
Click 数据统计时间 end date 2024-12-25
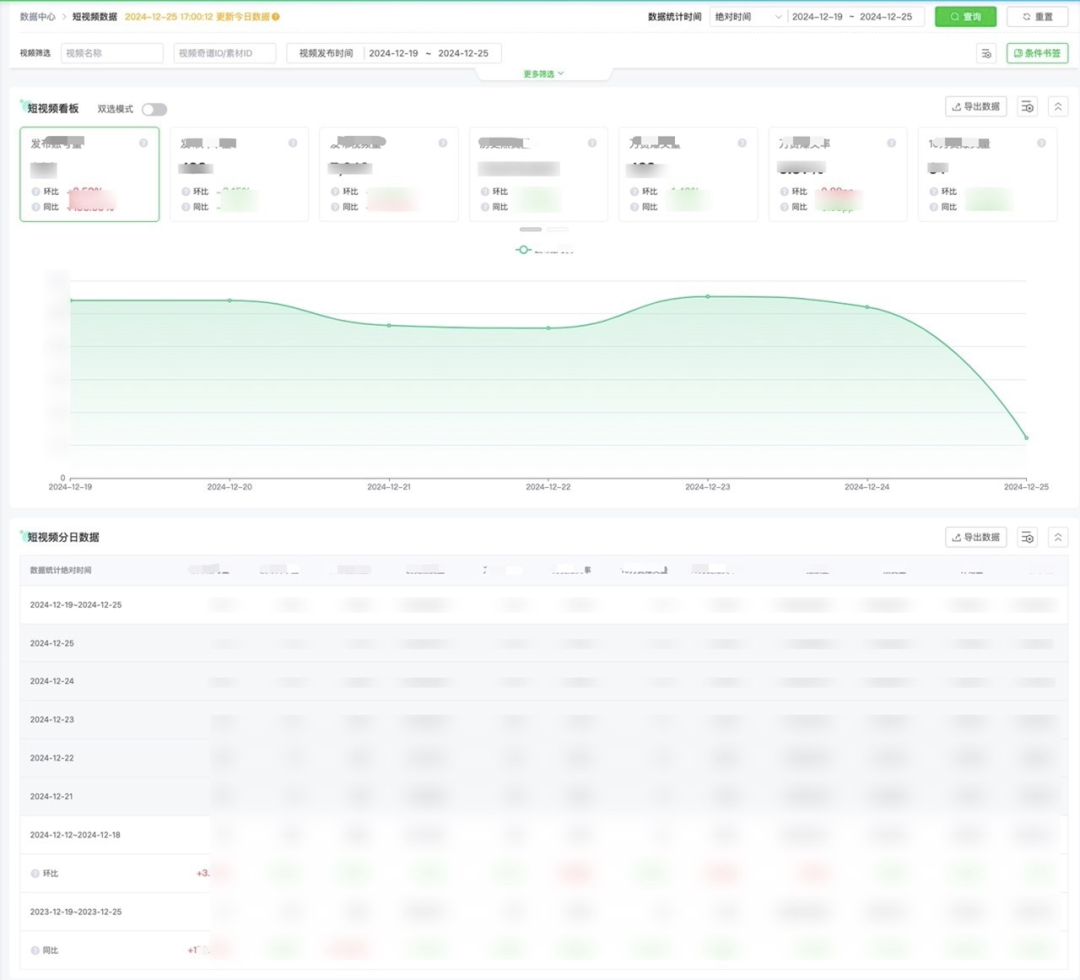(886, 17)
